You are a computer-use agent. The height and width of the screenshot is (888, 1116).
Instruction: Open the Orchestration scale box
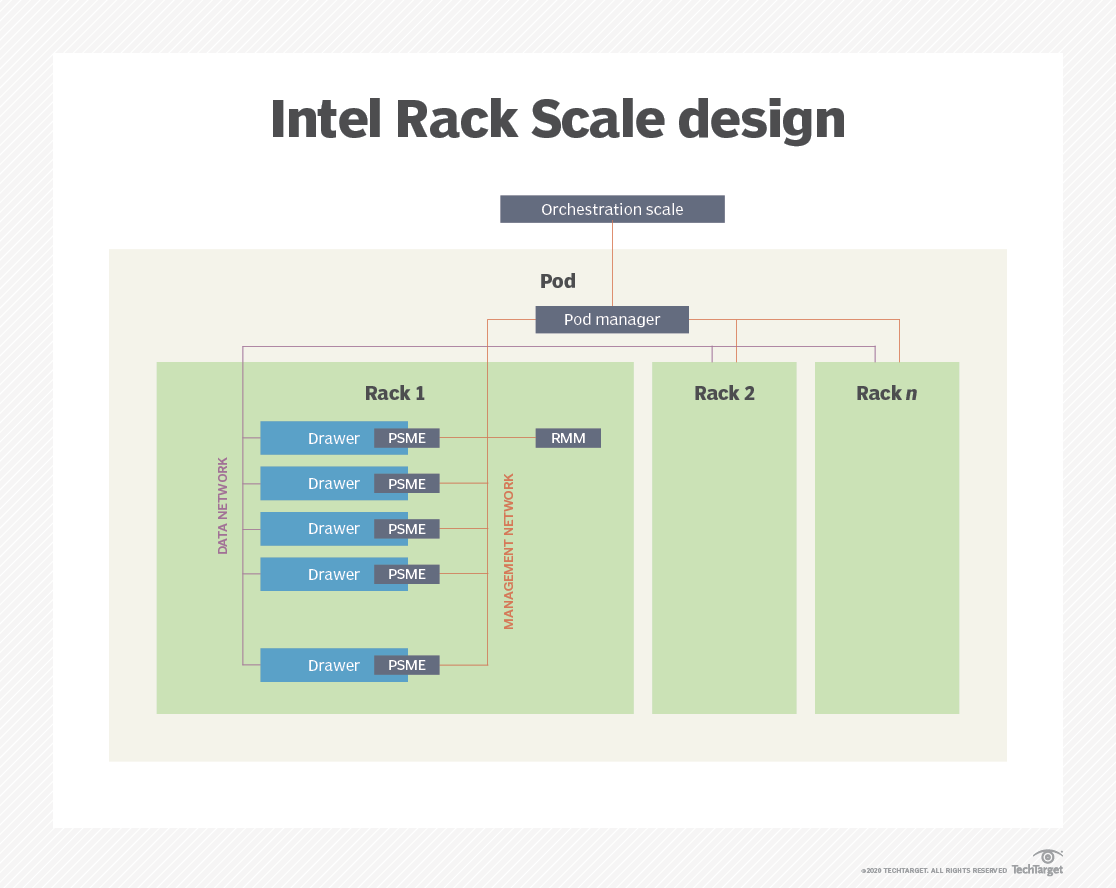pos(612,209)
